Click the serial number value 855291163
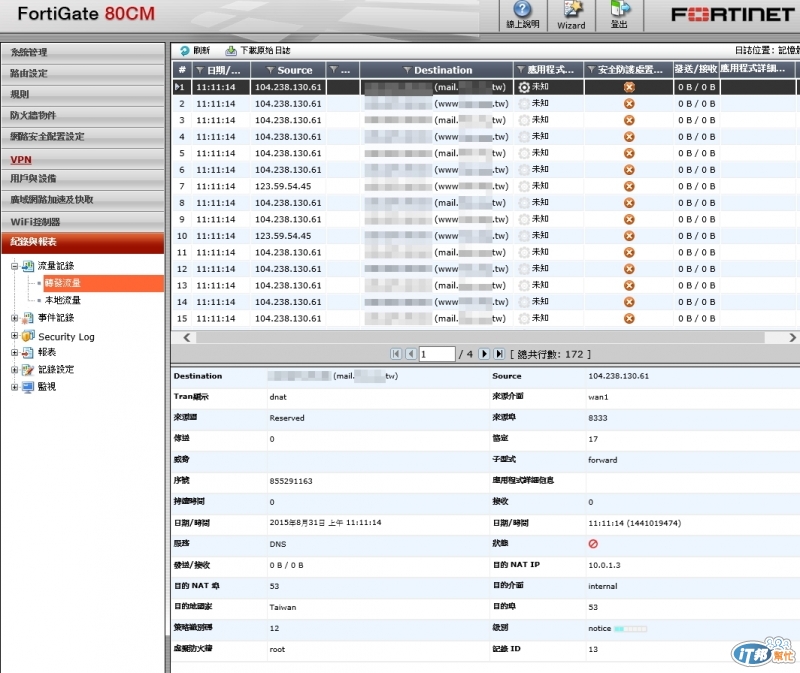Viewport: 800px width, 673px height. (291, 481)
